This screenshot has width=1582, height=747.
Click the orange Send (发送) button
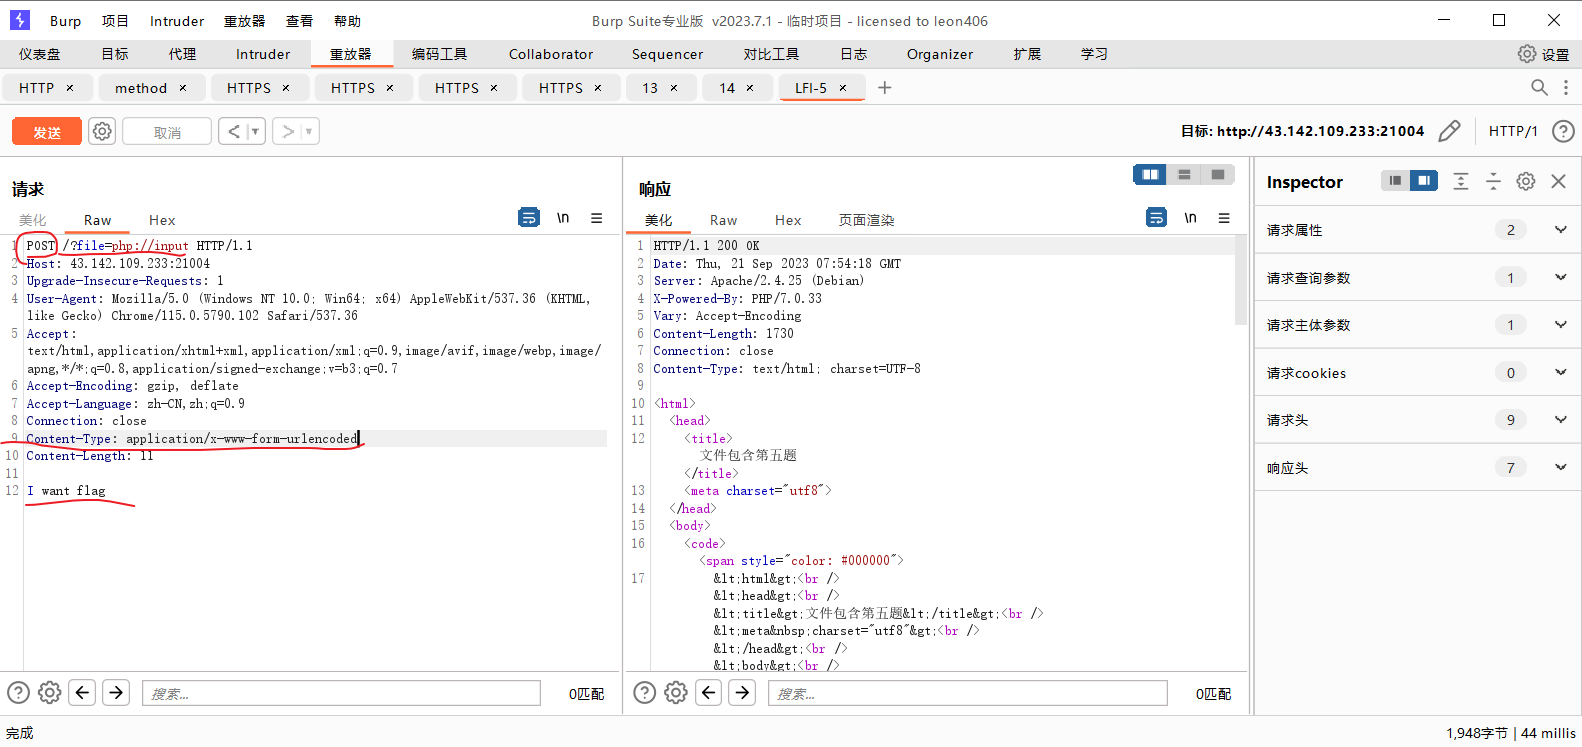tap(47, 132)
